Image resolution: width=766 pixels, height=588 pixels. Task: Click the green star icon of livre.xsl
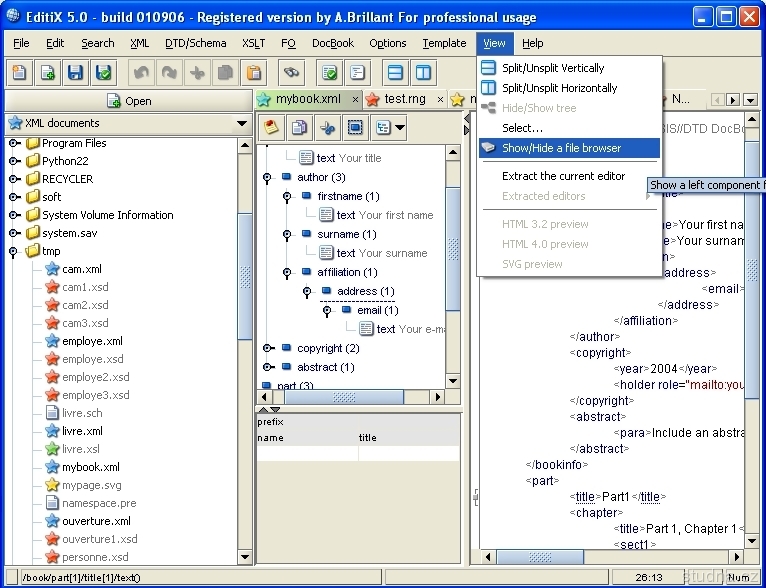52,449
